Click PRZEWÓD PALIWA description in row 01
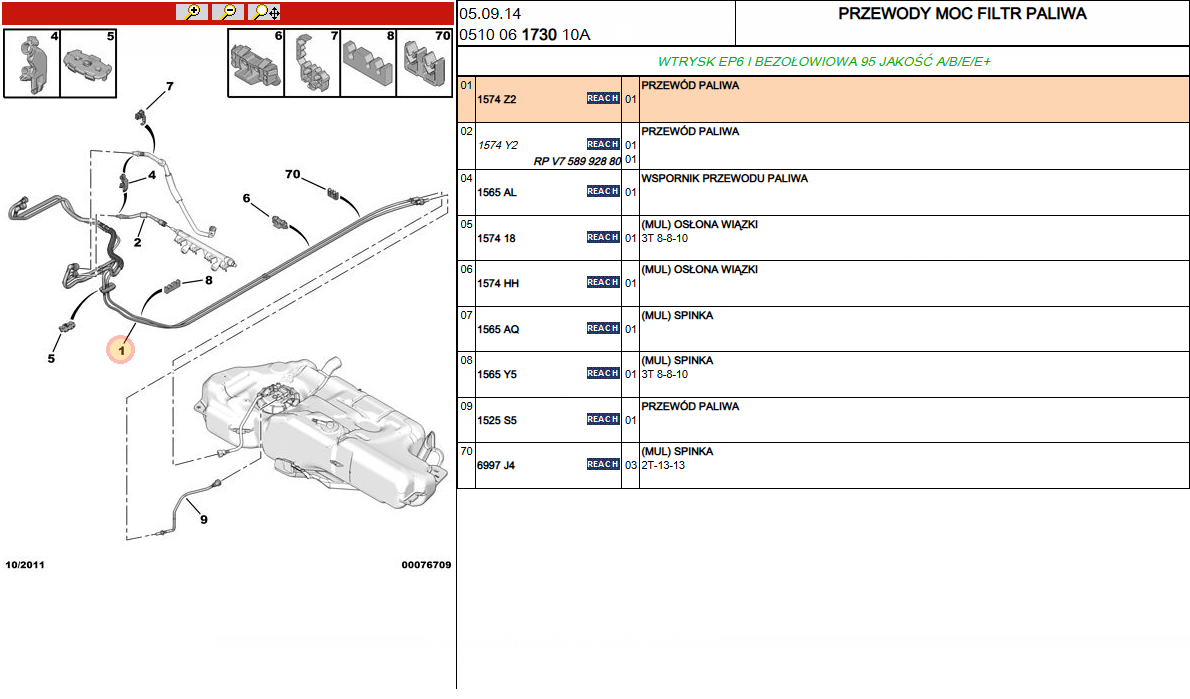1190x699 pixels. point(690,86)
